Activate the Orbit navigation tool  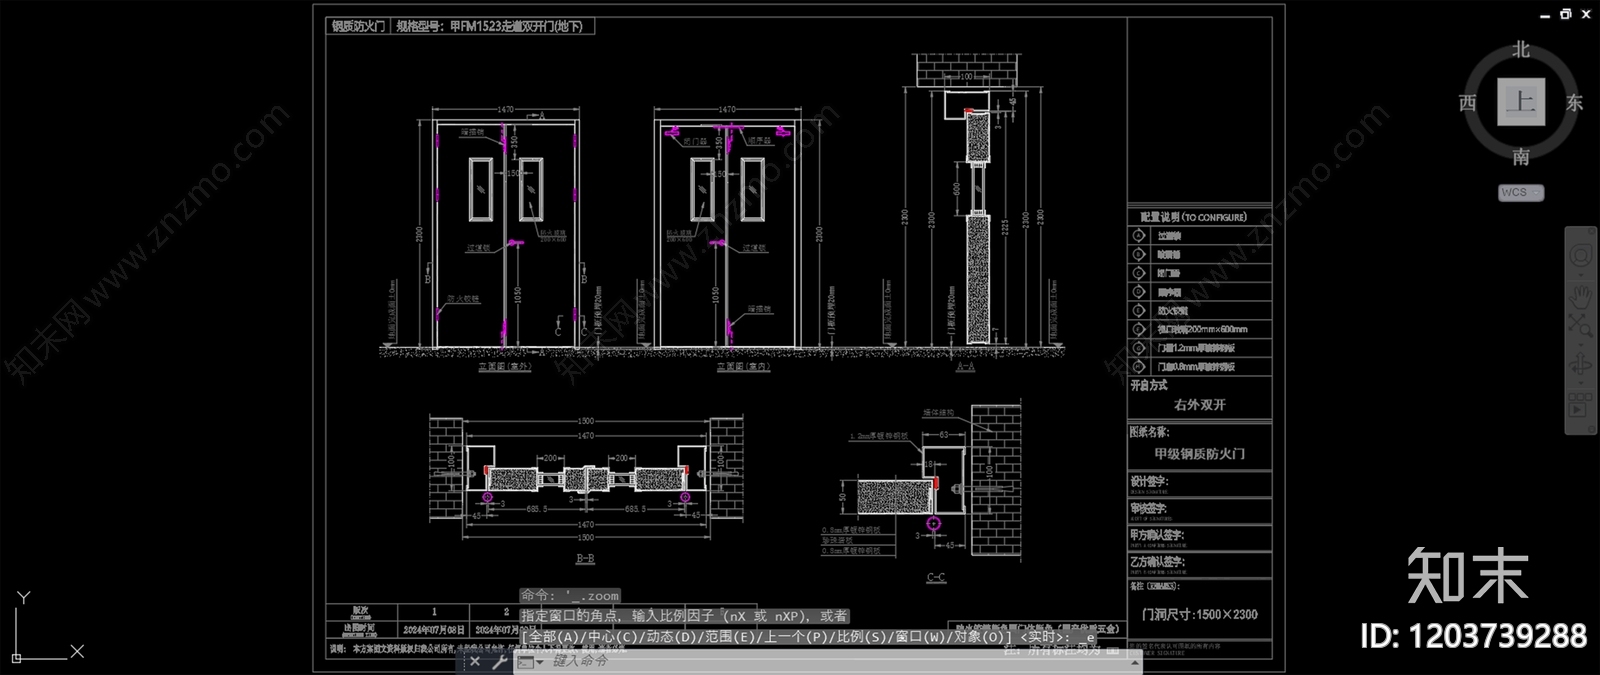pyautogui.click(x=1581, y=366)
